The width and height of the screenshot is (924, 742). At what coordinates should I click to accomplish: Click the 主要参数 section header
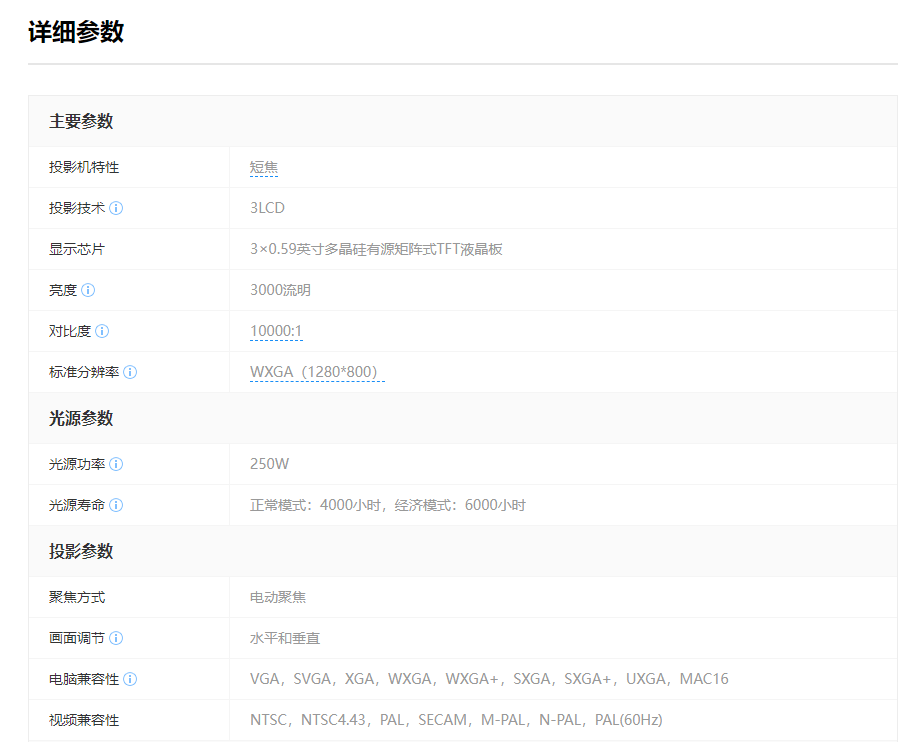click(x=81, y=121)
